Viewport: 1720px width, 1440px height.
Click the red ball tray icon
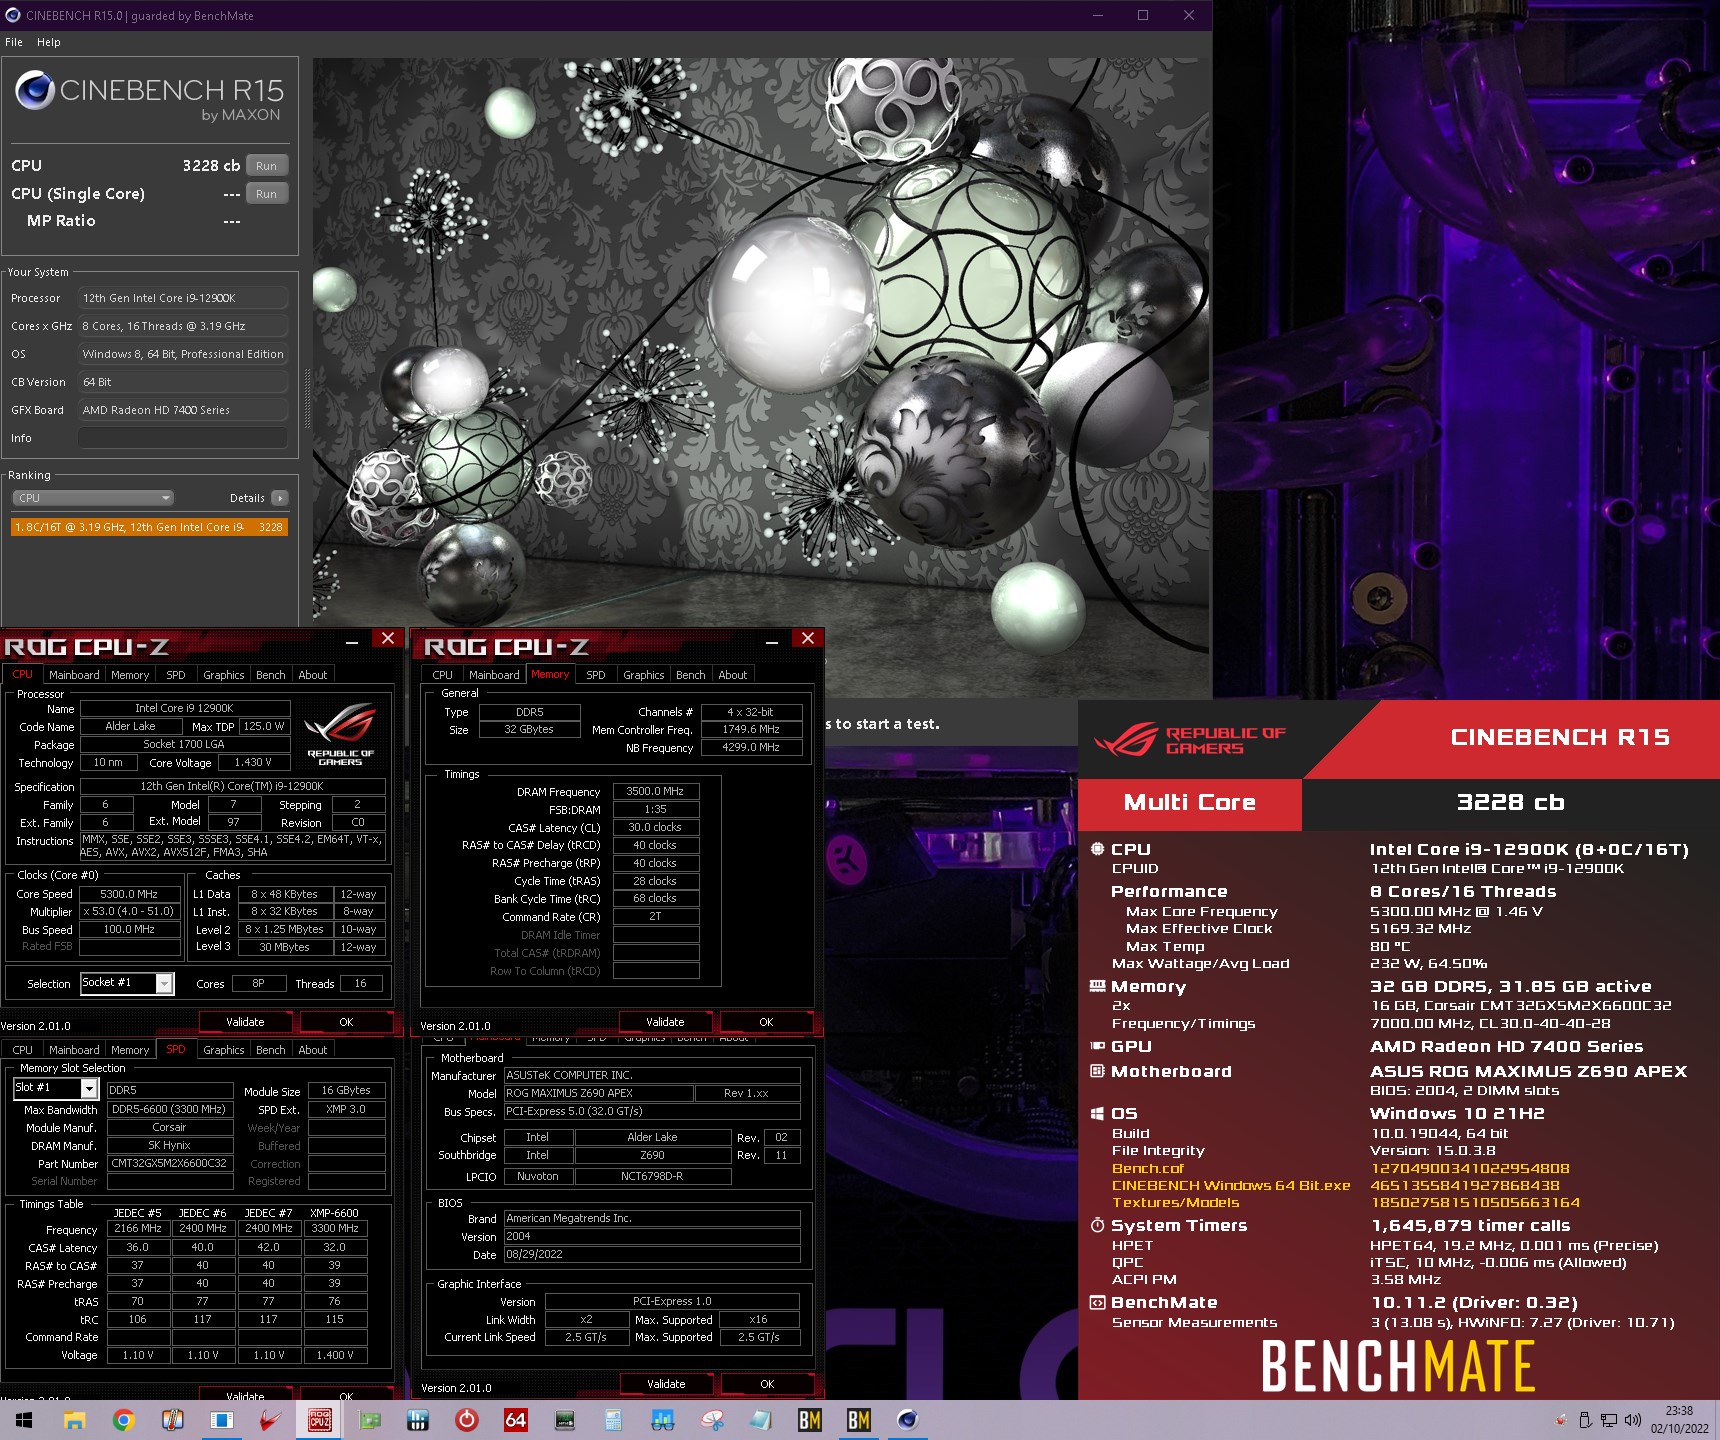pyautogui.click(x=1561, y=1420)
